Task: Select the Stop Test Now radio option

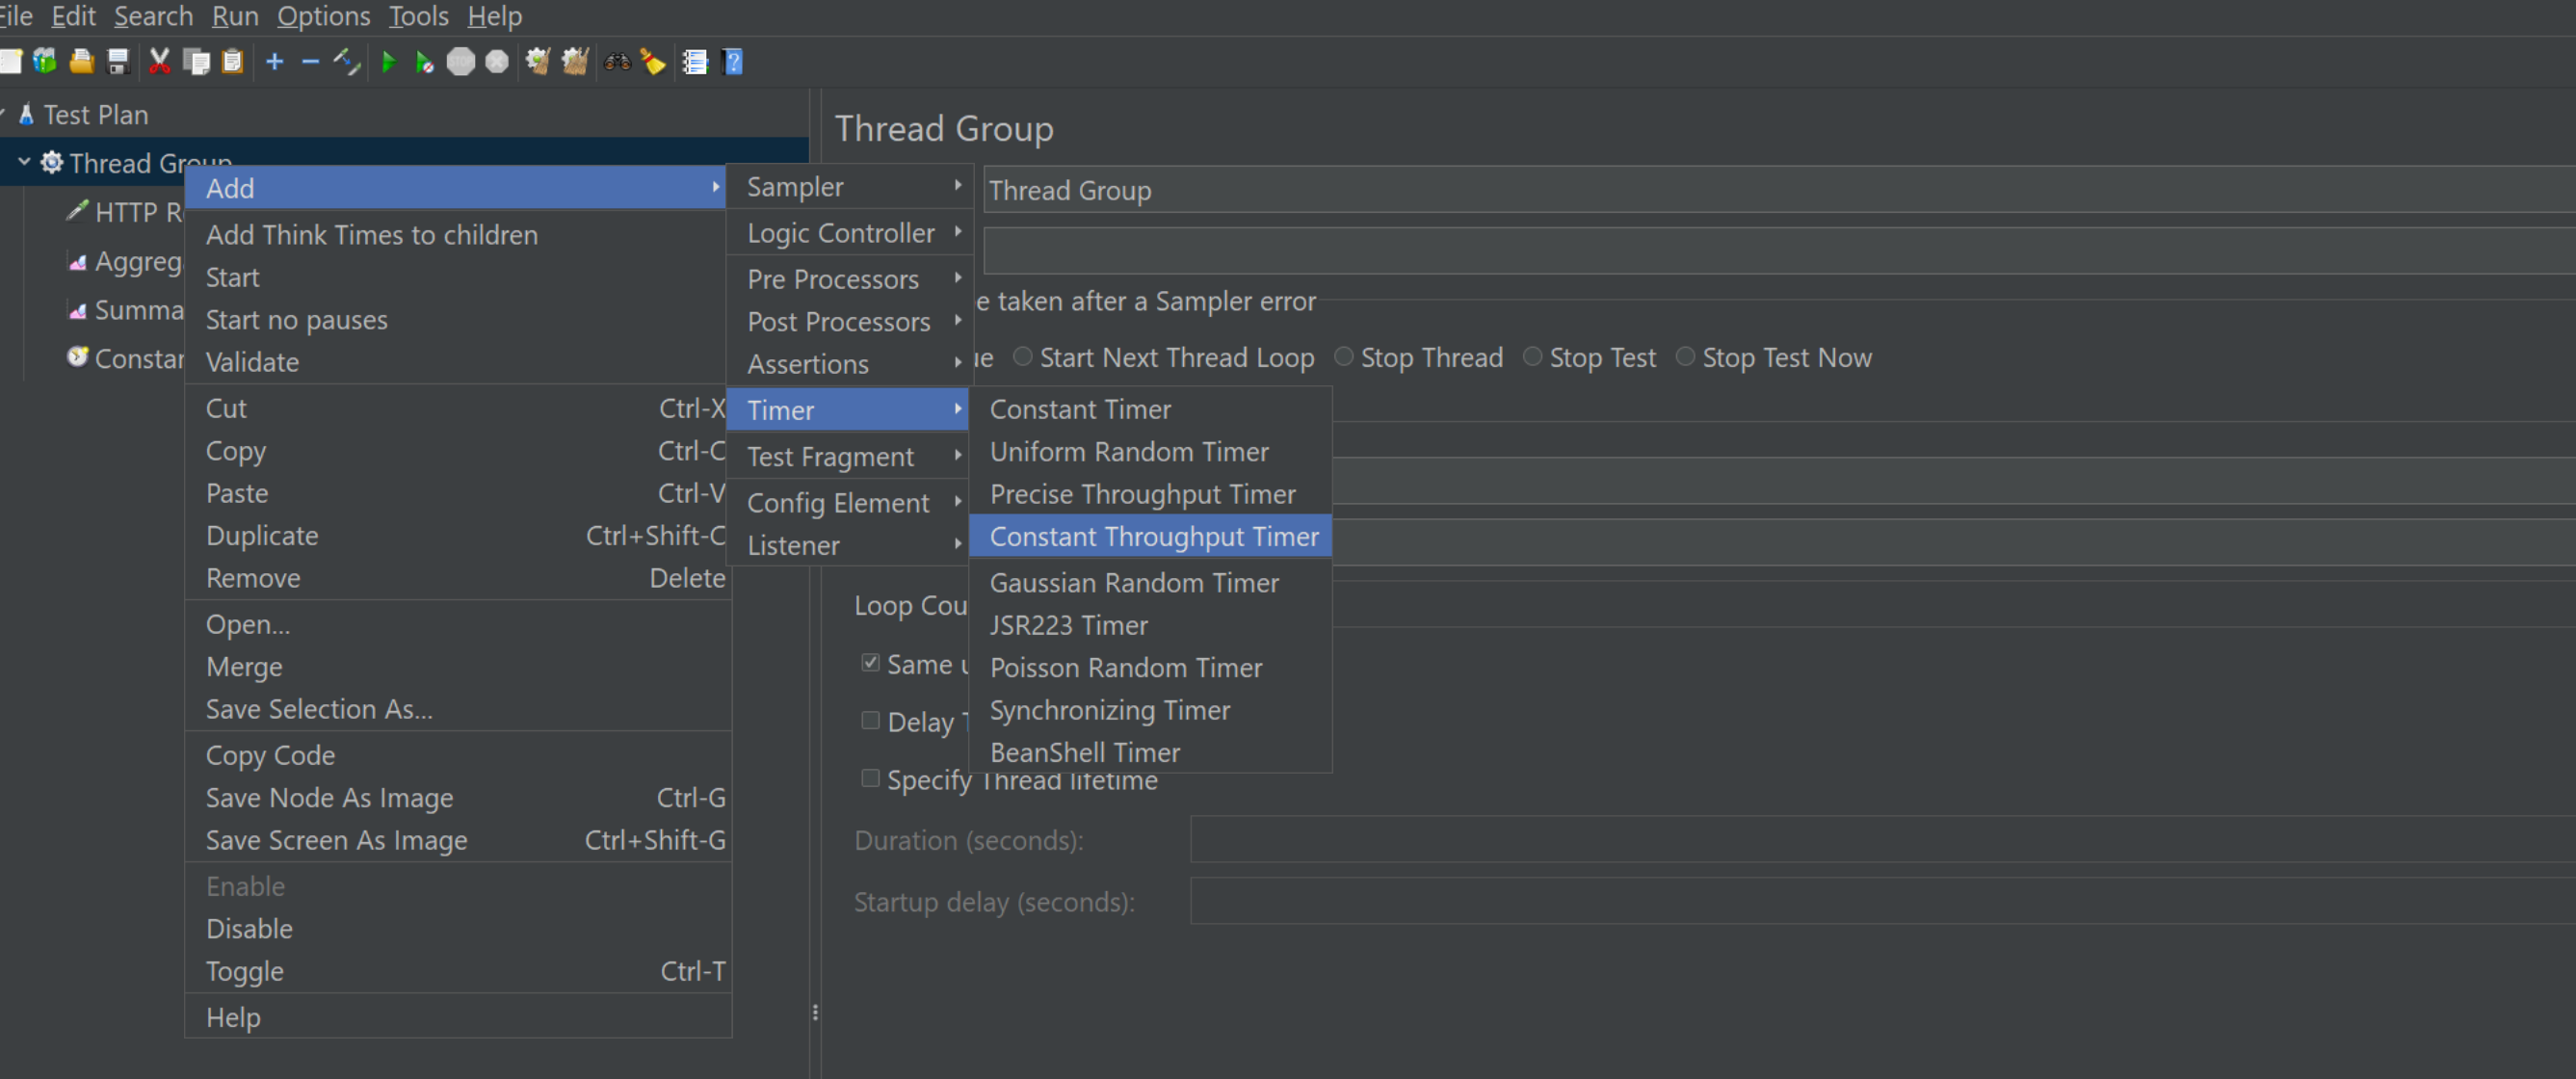Action: (x=1685, y=357)
